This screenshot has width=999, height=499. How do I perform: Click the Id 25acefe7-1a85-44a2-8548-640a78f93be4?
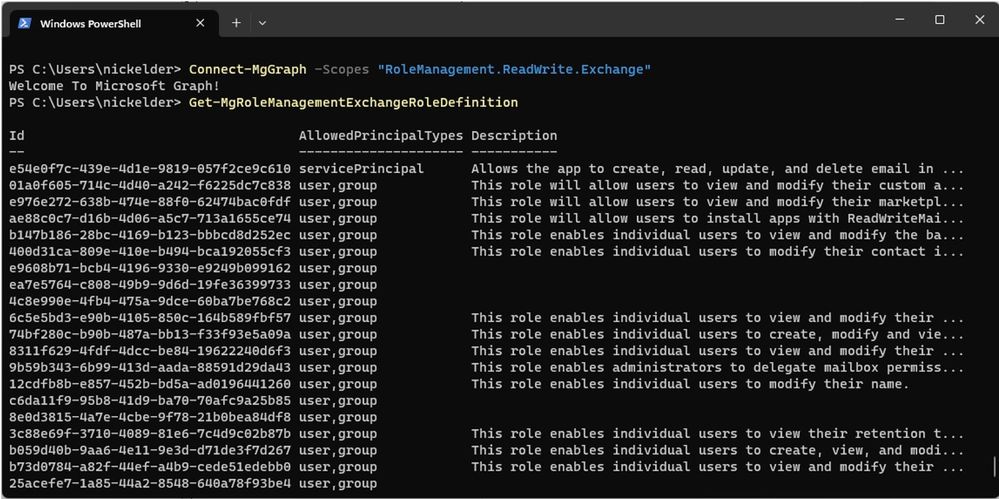150,484
